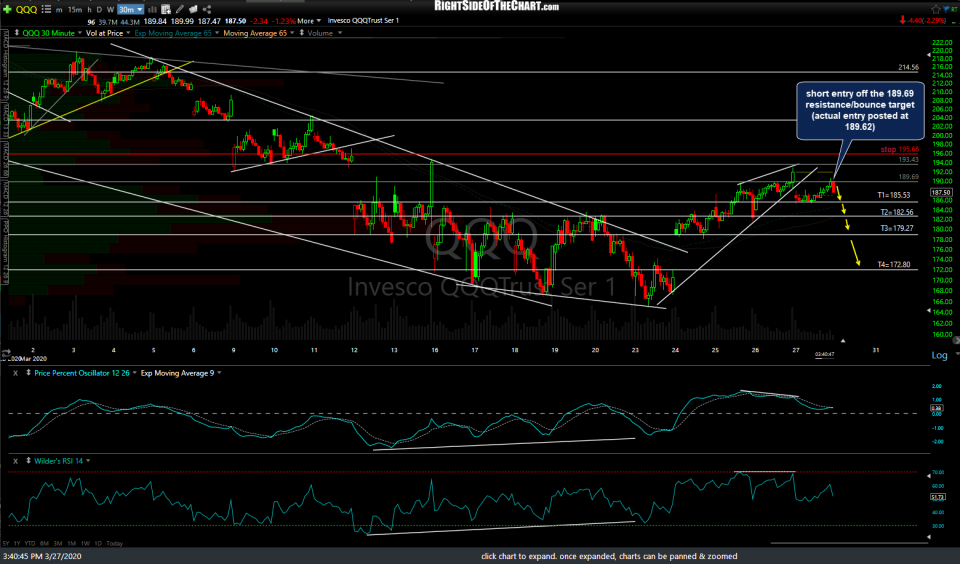Click the bar chart style icon
Screen dimensions: 960x564
(152, 9)
